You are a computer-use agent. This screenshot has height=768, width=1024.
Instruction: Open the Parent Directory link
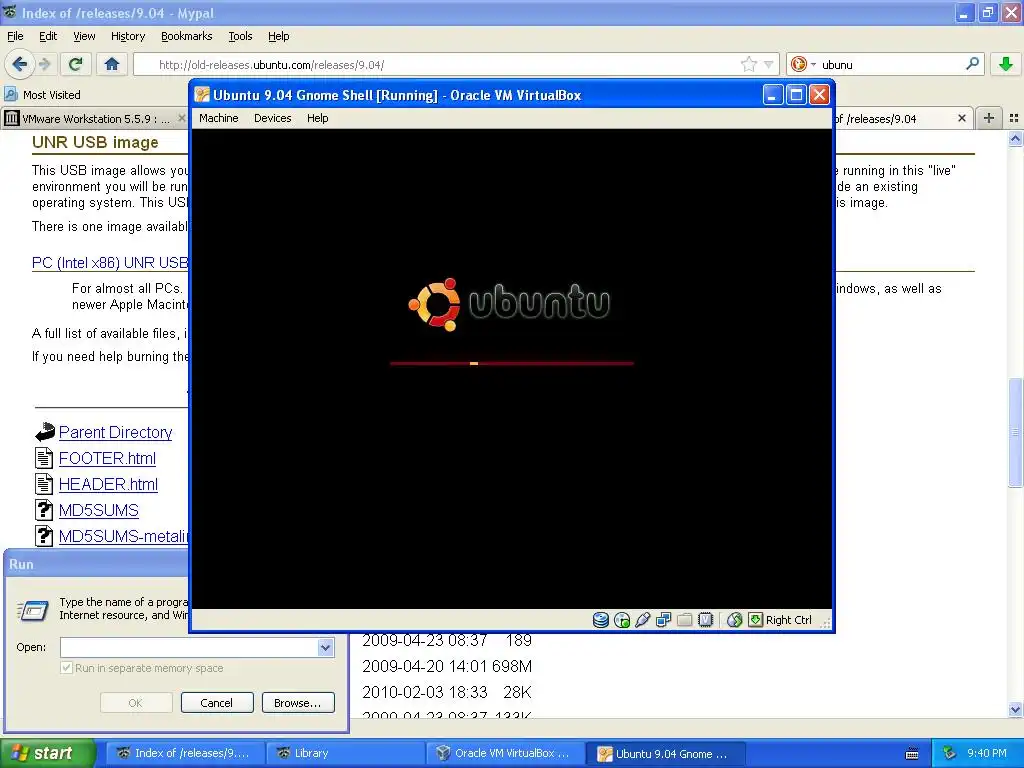coord(116,432)
